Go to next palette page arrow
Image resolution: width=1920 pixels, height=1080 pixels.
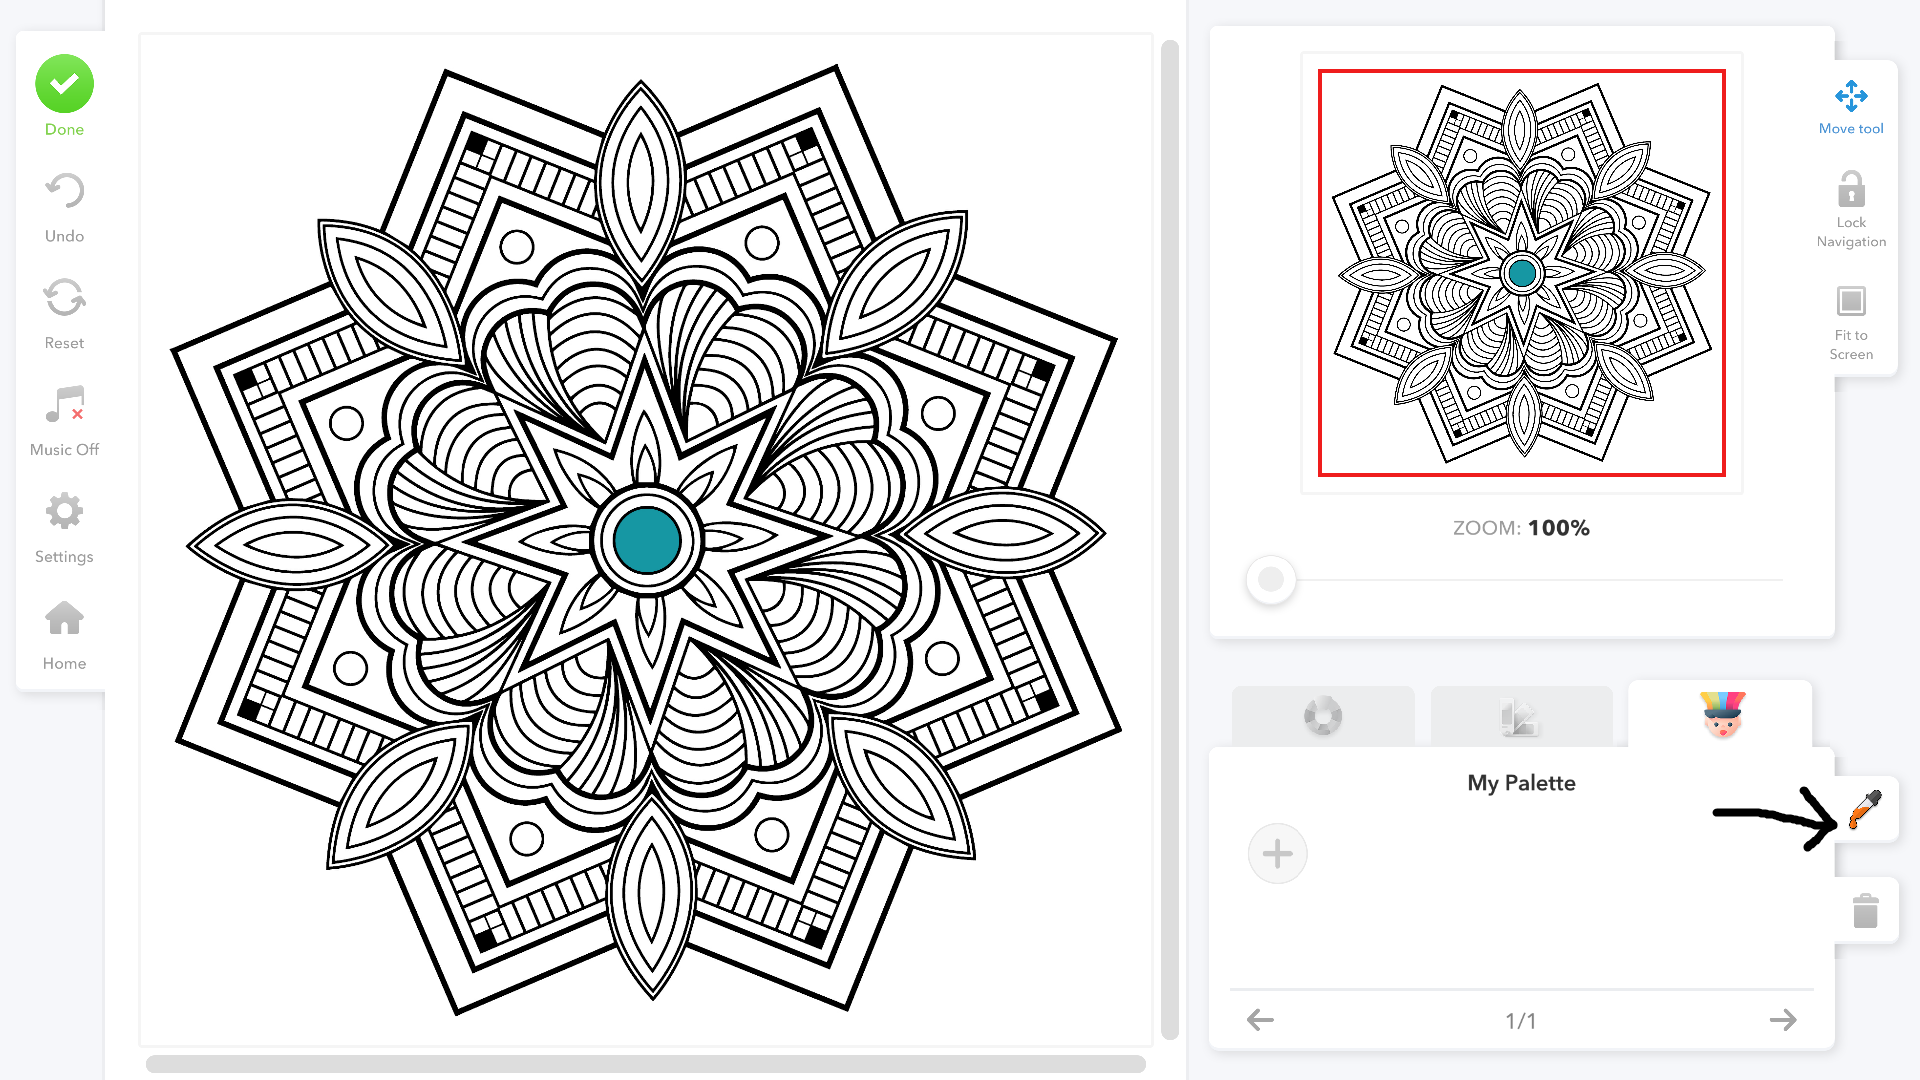(x=1783, y=1020)
